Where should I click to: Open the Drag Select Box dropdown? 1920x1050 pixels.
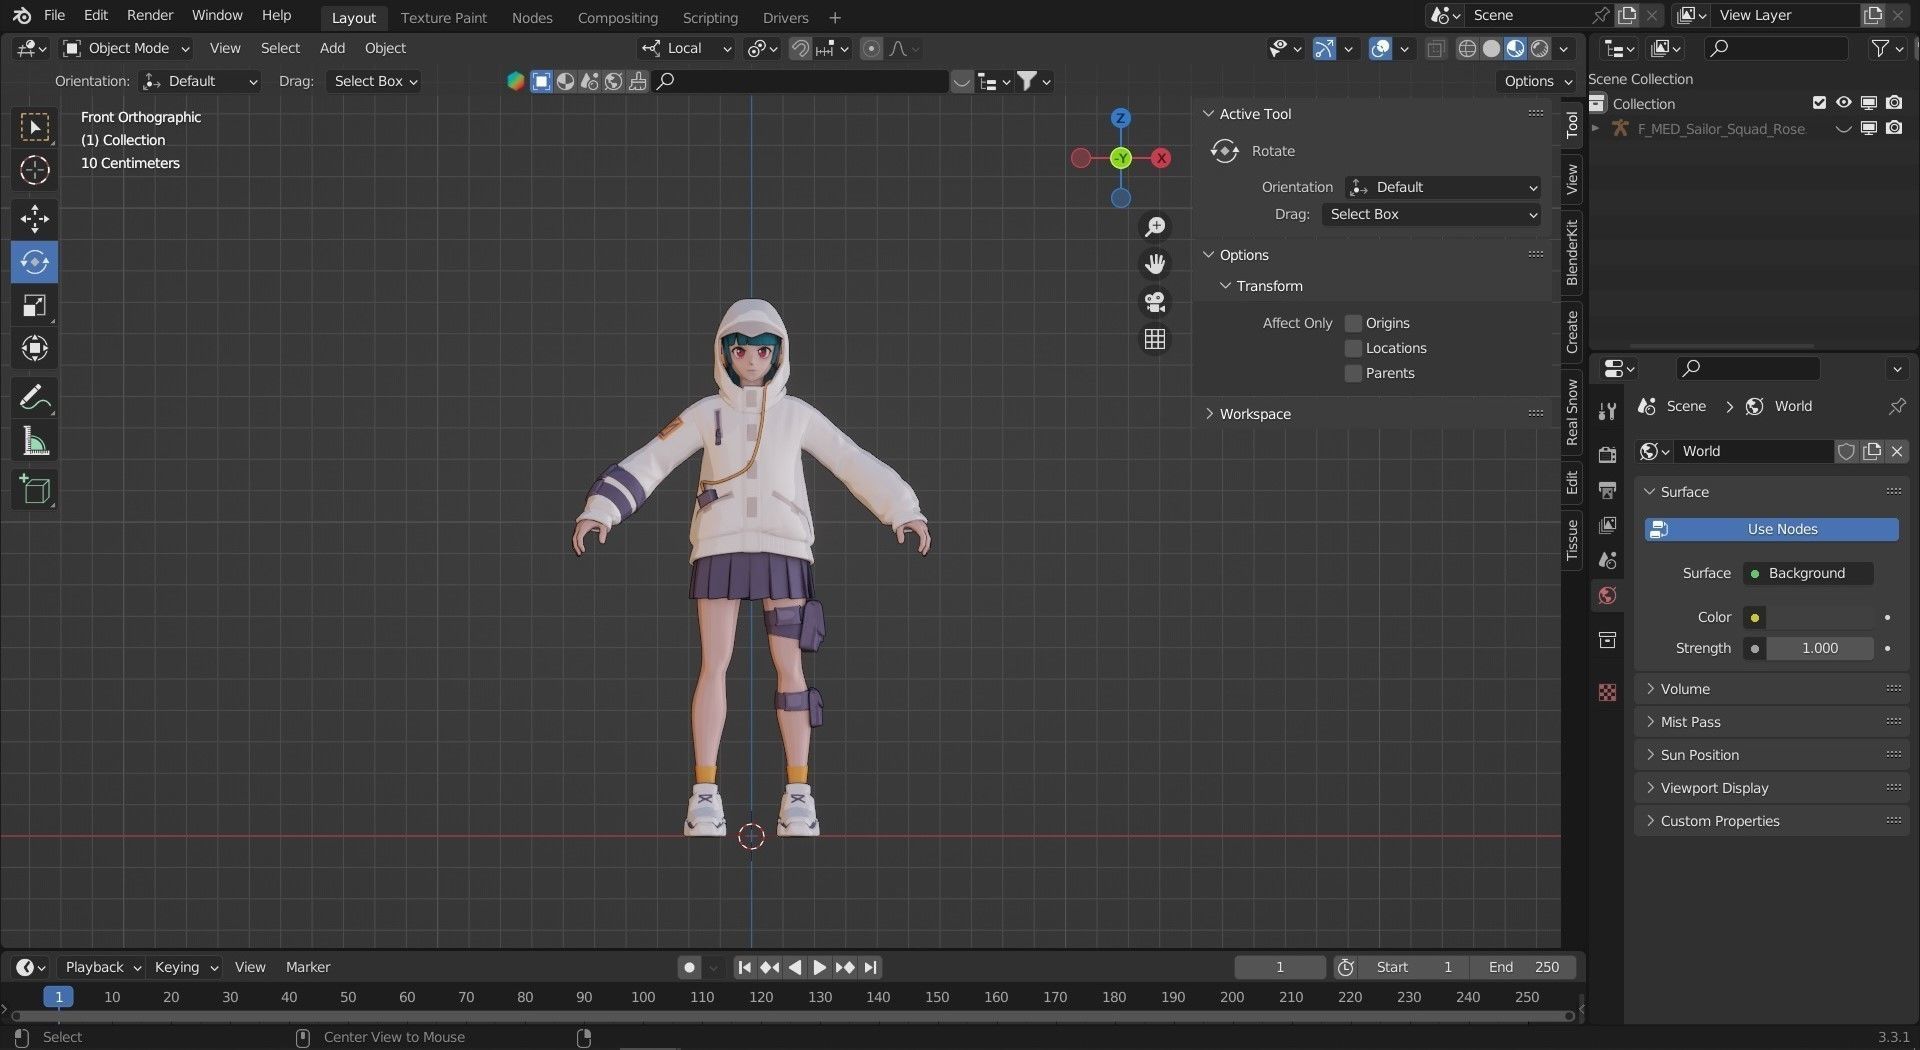(x=372, y=81)
